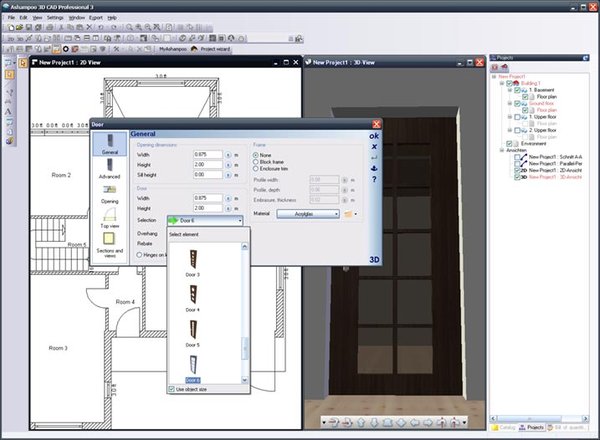Screen dimensions: 600x440
Task: Click the question mark help icon
Action: pyautogui.click(x=374, y=179)
